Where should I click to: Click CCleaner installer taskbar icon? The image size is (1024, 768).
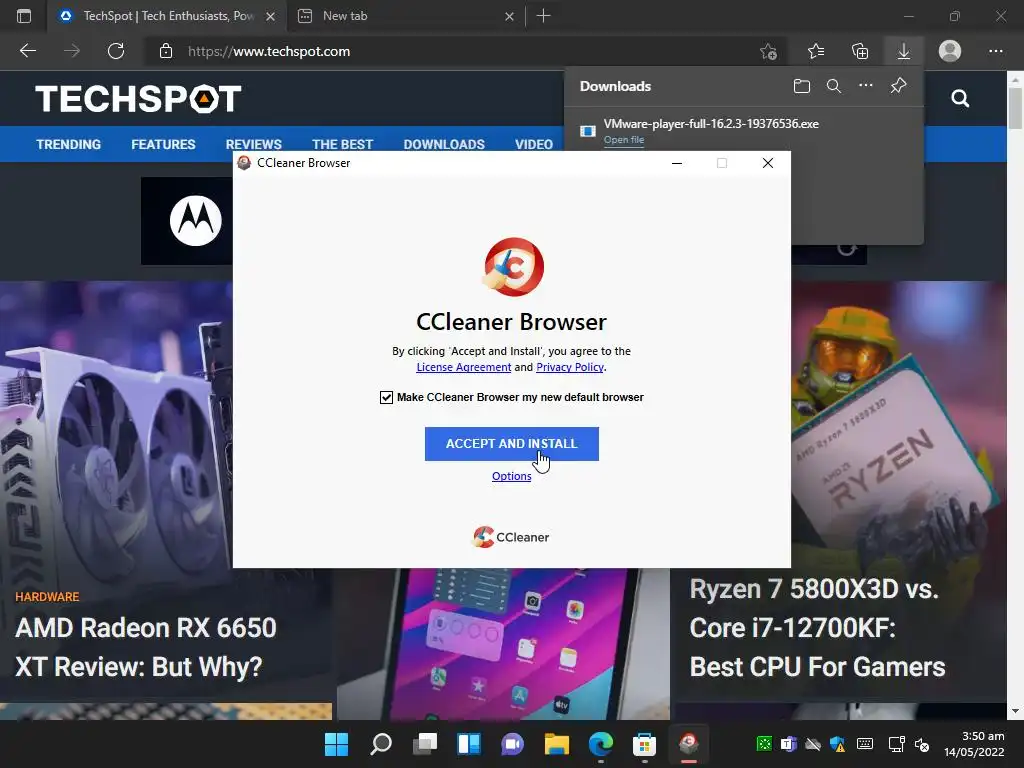click(688, 743)
